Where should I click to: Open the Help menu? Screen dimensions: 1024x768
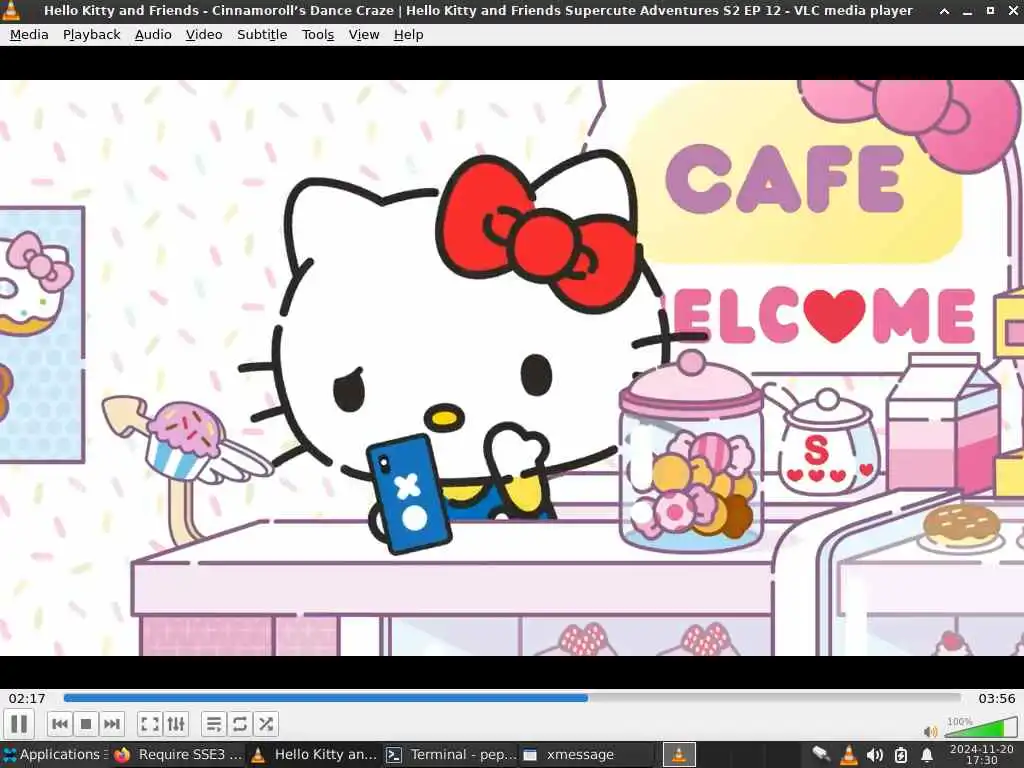click(x=408, y=35)
